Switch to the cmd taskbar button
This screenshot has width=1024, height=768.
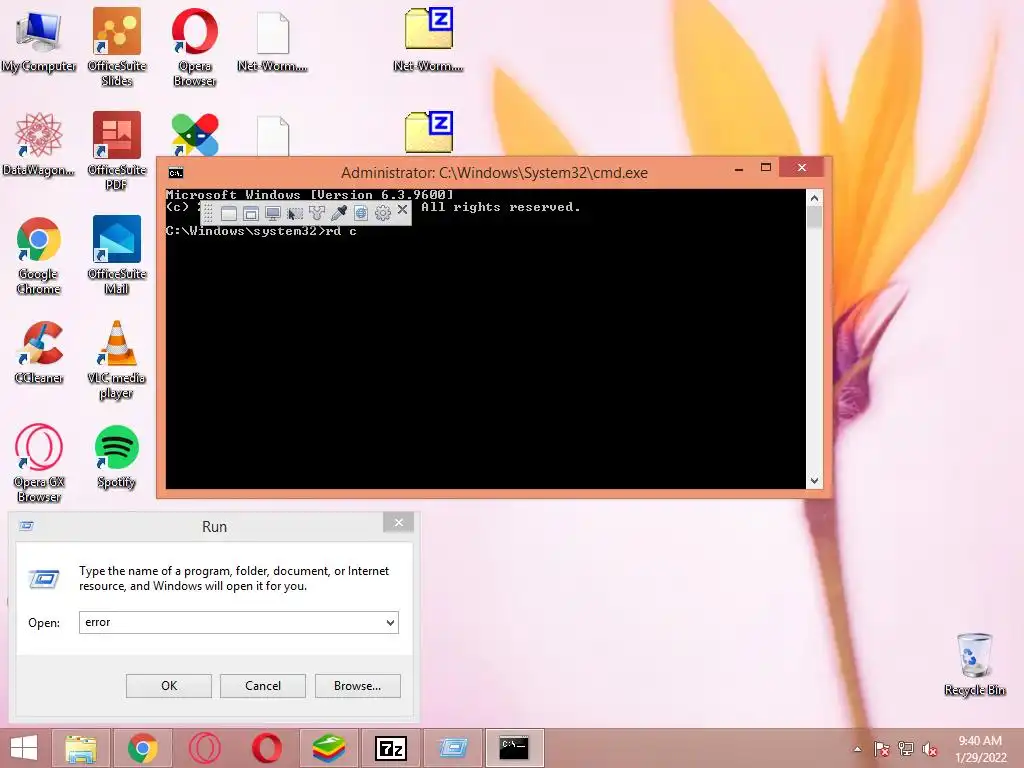click(515, 748)
